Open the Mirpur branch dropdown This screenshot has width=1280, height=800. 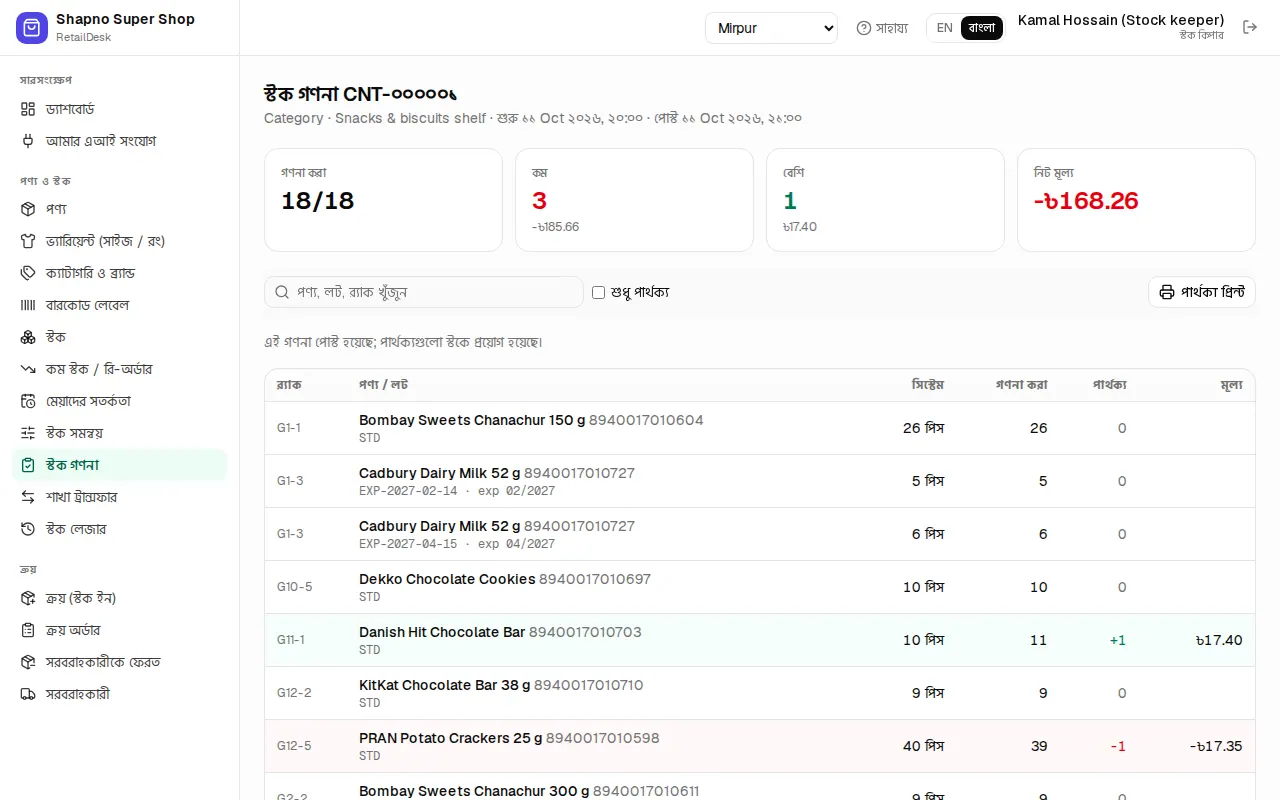771,28
